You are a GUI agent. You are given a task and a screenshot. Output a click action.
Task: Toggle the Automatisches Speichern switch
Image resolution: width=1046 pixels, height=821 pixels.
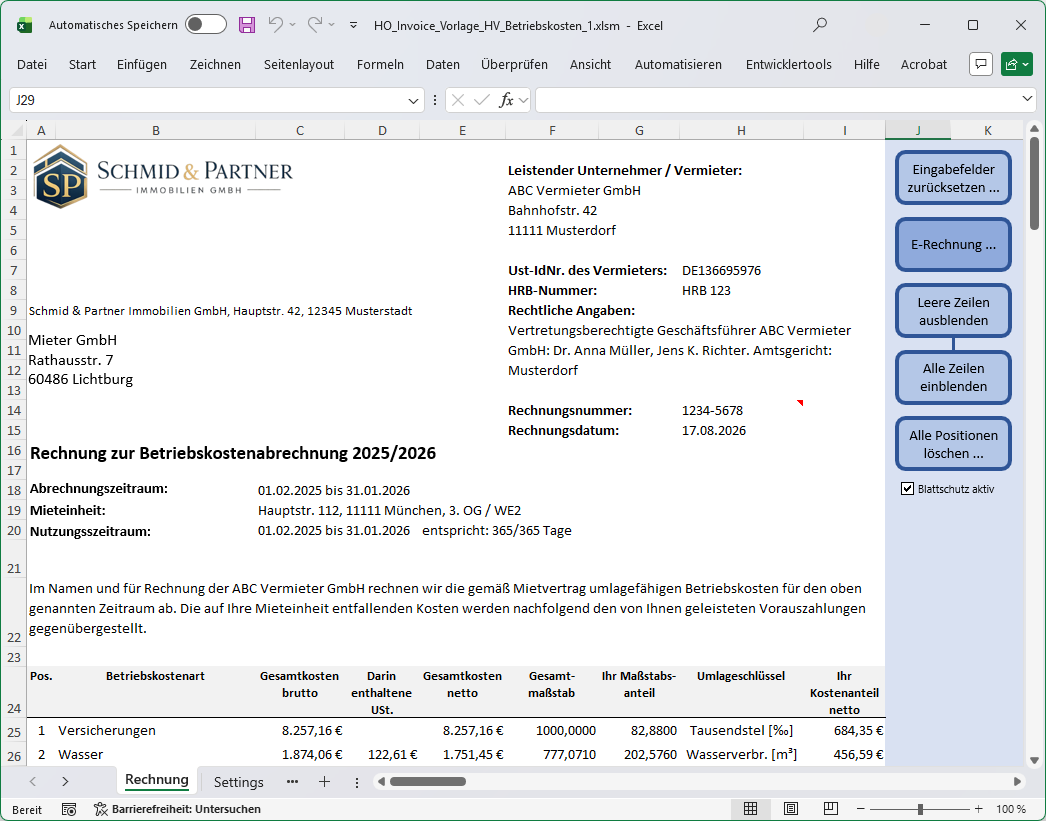205,25
